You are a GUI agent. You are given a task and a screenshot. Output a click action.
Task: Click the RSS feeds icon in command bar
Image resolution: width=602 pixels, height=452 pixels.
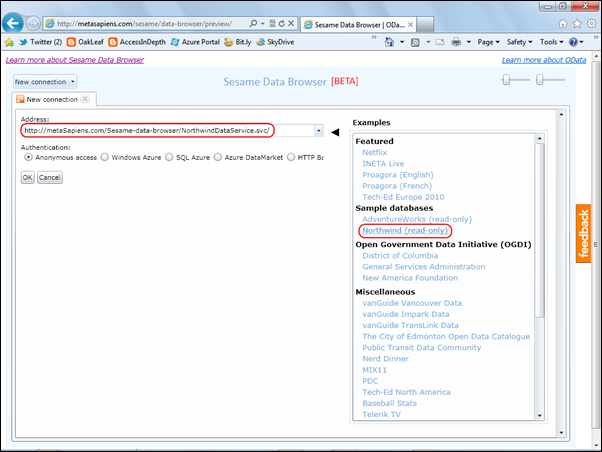point(415,42)
